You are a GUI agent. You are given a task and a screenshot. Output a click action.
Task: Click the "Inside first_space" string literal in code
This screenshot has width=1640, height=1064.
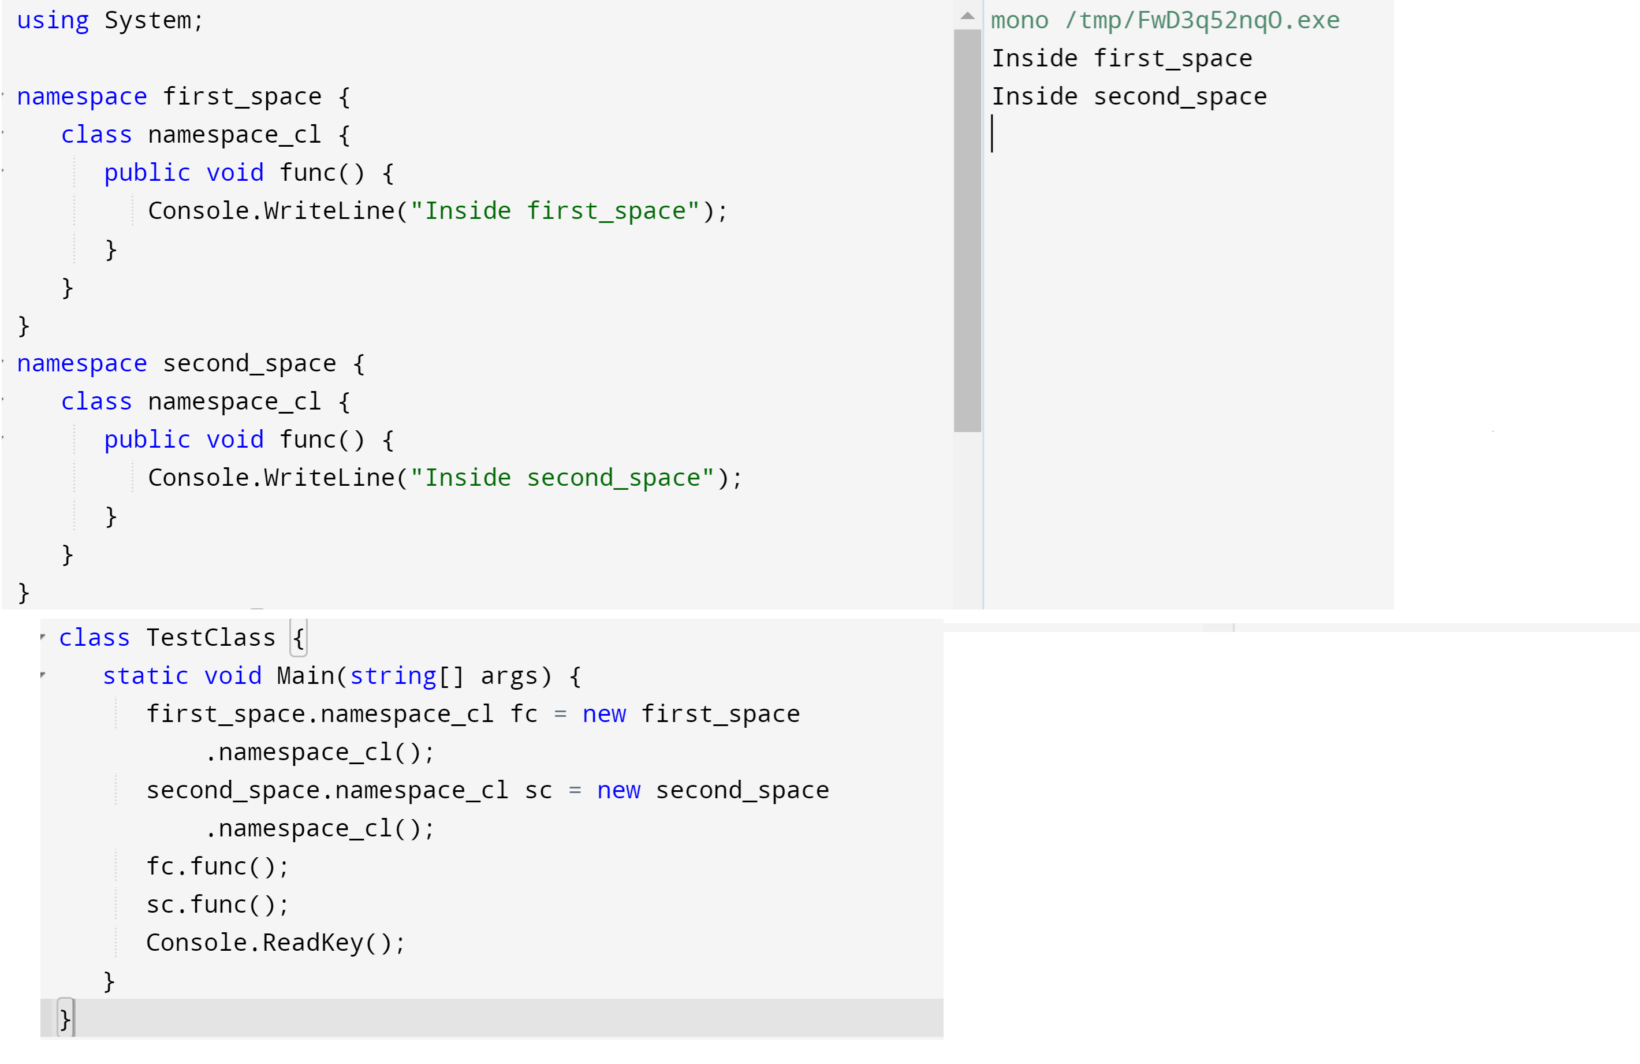(556, 211)
